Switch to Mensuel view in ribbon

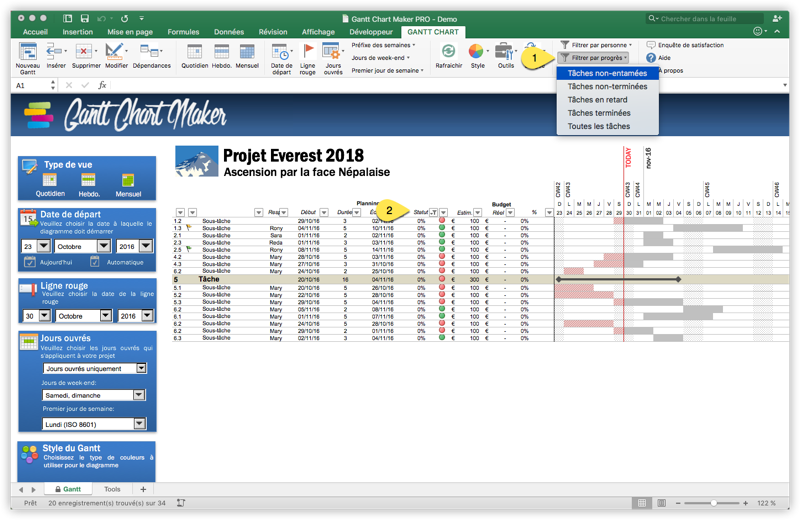(x=247, y=52)
